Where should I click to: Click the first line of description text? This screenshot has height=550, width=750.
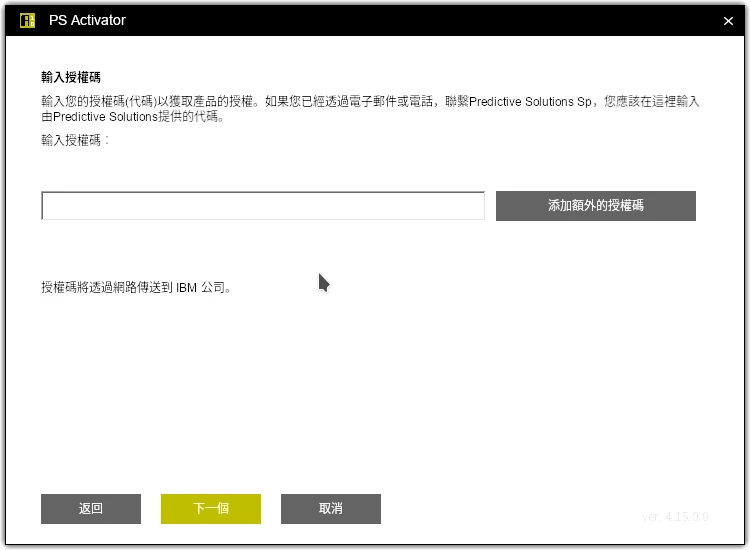tap(370, 102)
